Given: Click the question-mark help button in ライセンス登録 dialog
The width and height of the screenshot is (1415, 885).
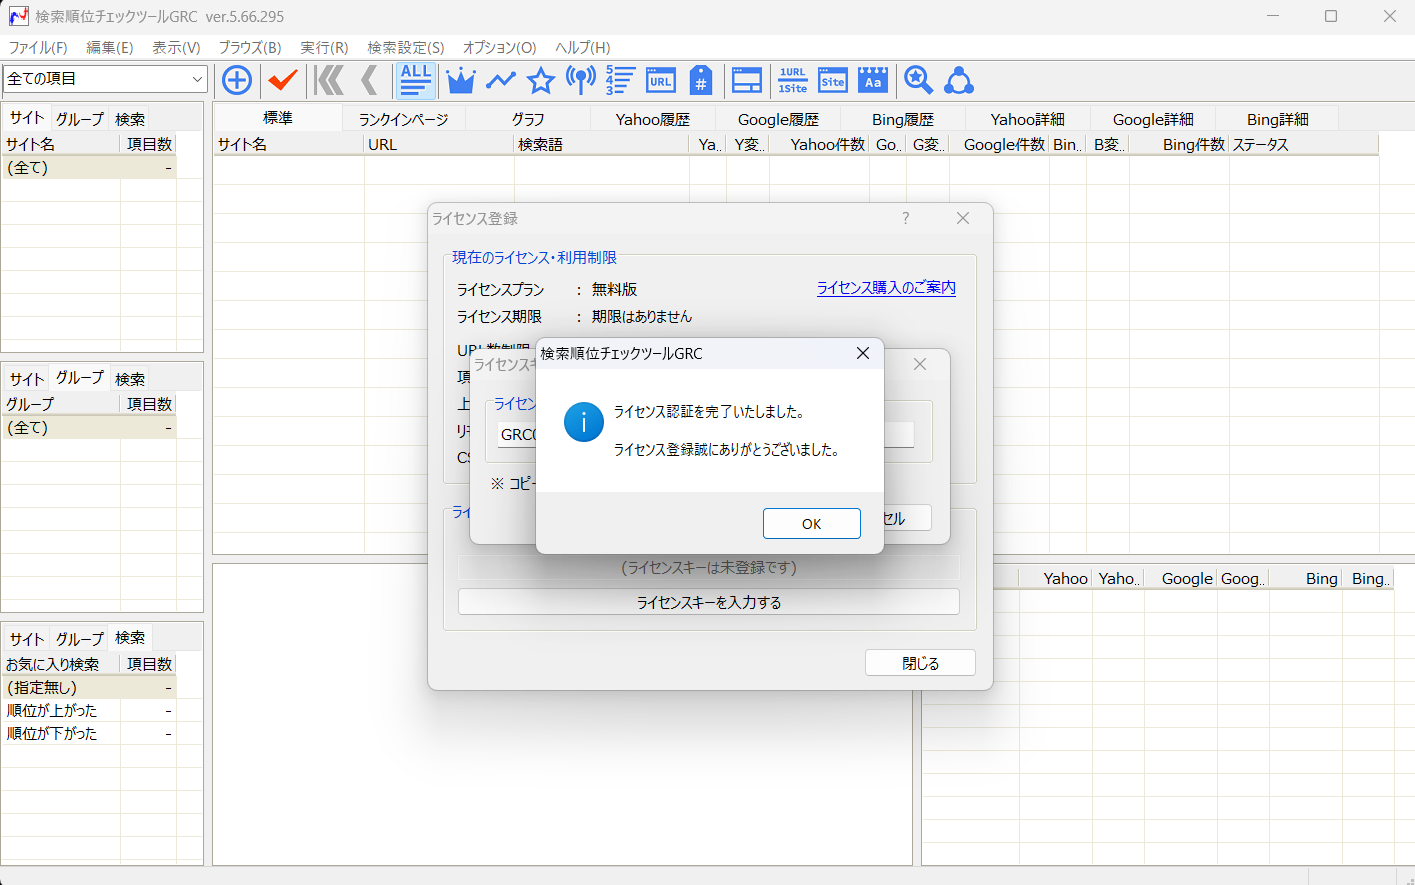Looking at the screenshot, I should [x=906, y=218].
